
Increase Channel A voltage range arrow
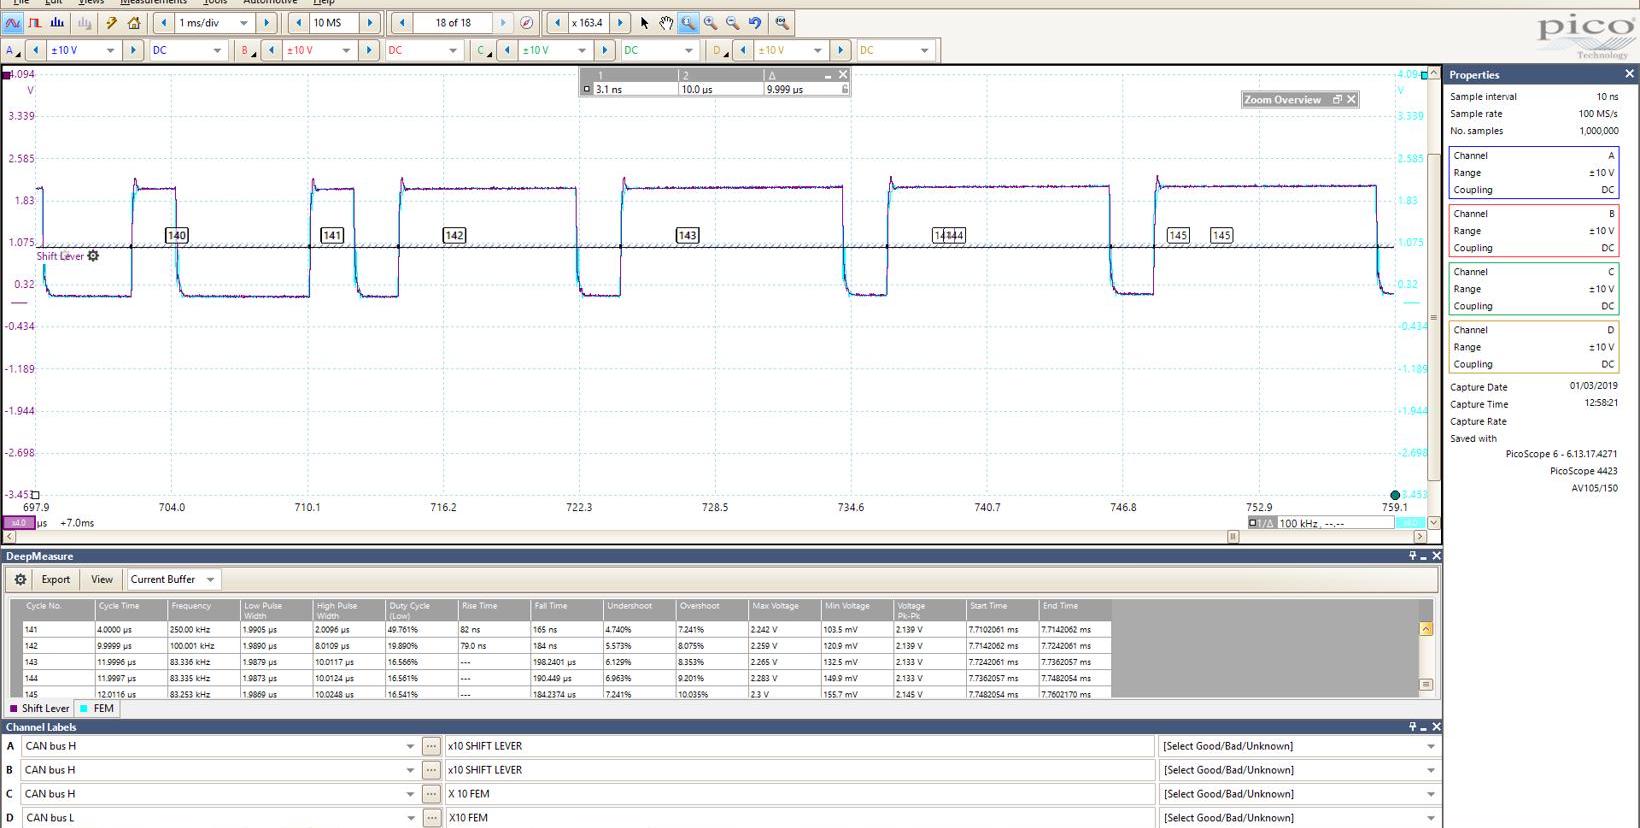click(133, 50)
